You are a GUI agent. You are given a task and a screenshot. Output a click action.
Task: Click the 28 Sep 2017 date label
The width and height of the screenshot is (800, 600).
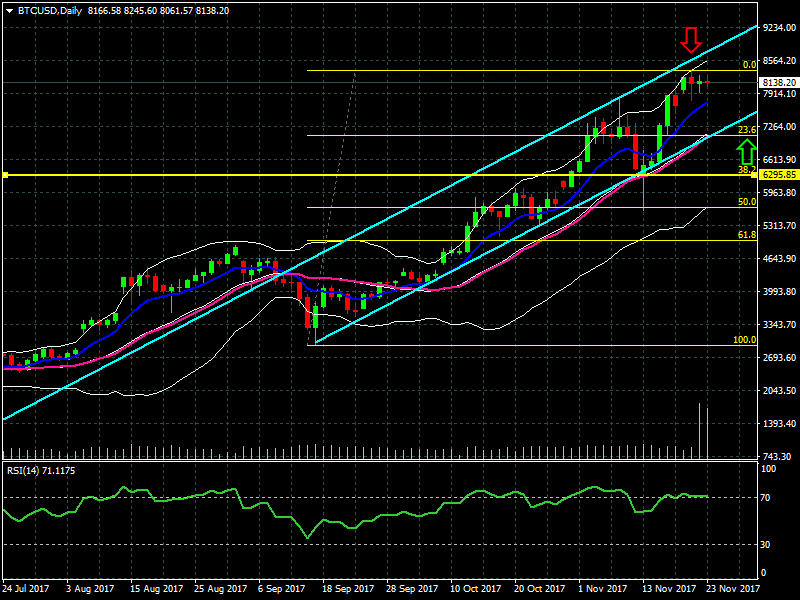click(412, 588)
